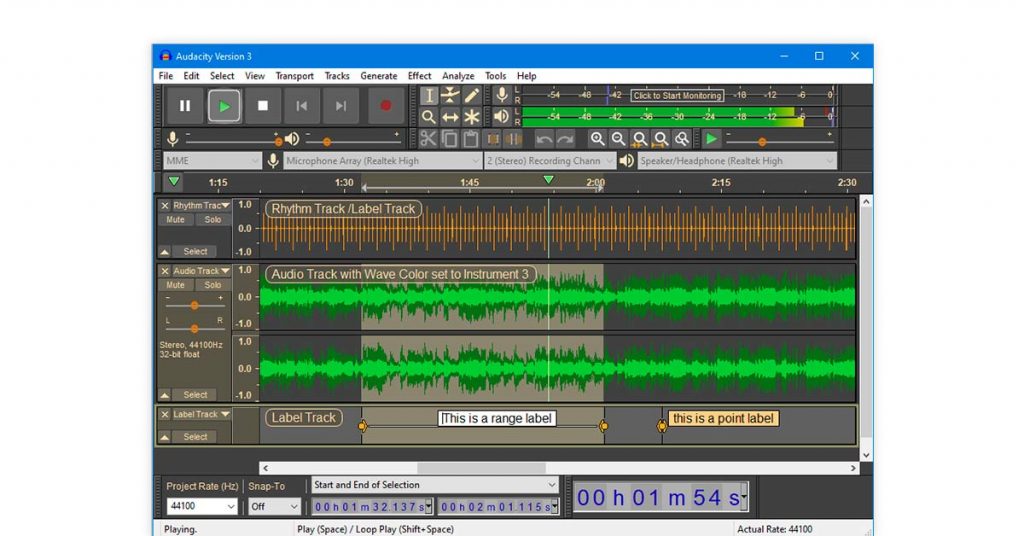Viewport: 1024px width, 536px height.
Task: Open the Effect menu
Action: (x=419, y=76)
